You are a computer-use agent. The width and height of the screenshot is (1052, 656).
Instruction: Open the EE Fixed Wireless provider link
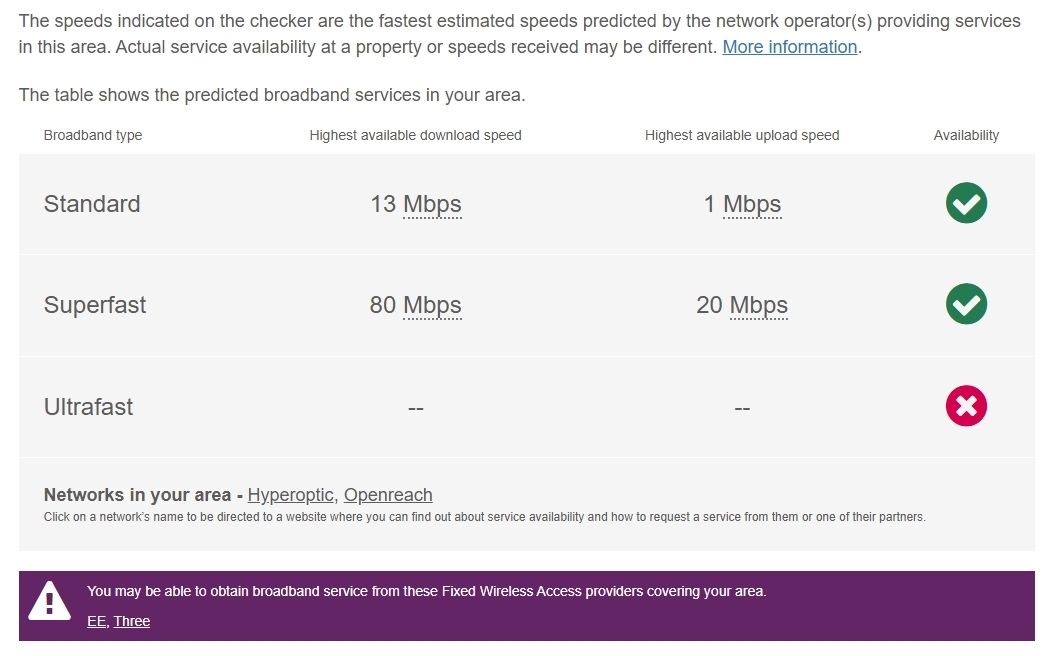coord(96,621)
